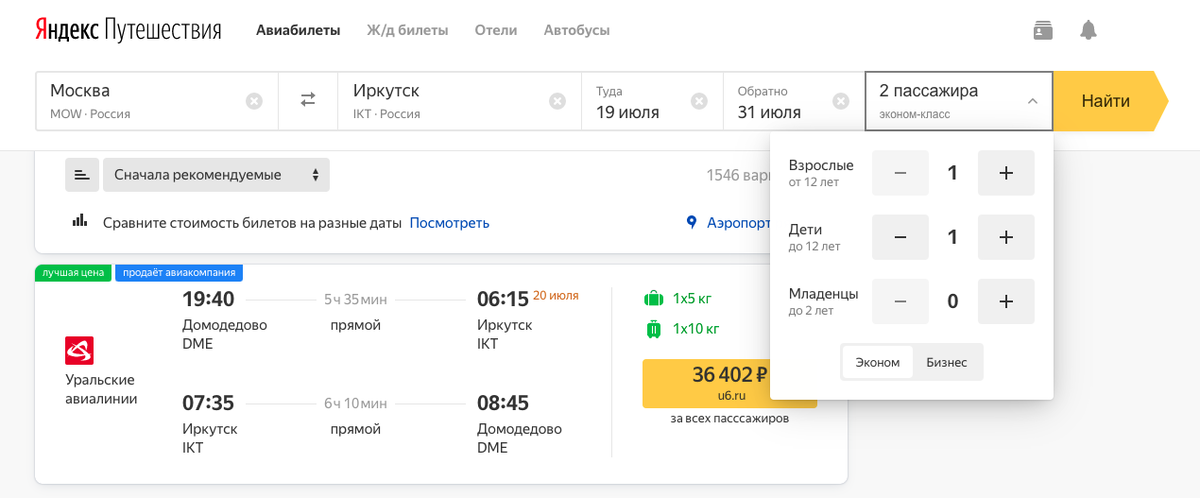Click the Уральские авиалинии red logo
This screenshot has width=1200, height=498.
point(79,350)
